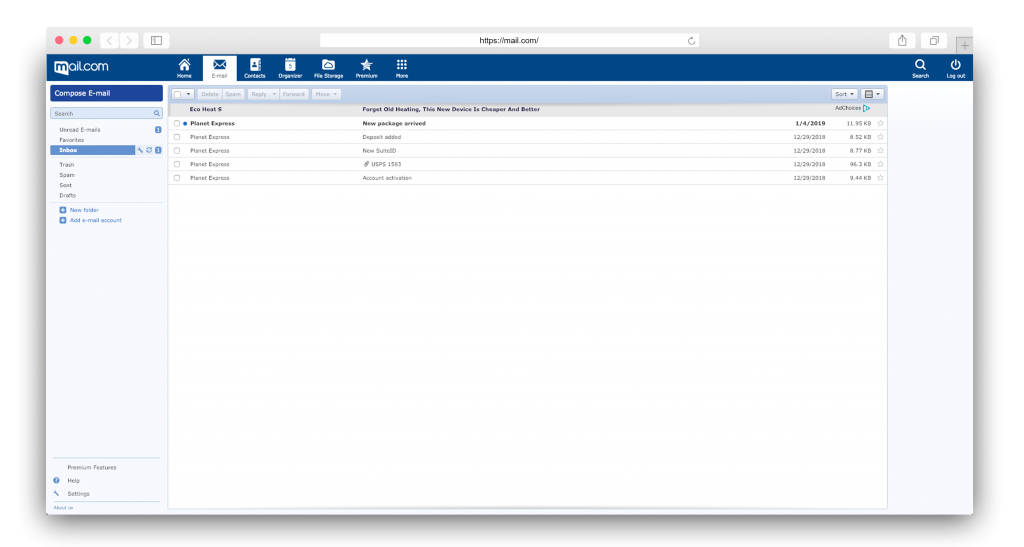Image resolution: width=1024 pixels, height=547 pixels.
Task: Check the box for New package arrived email
Action: point(177,123)
